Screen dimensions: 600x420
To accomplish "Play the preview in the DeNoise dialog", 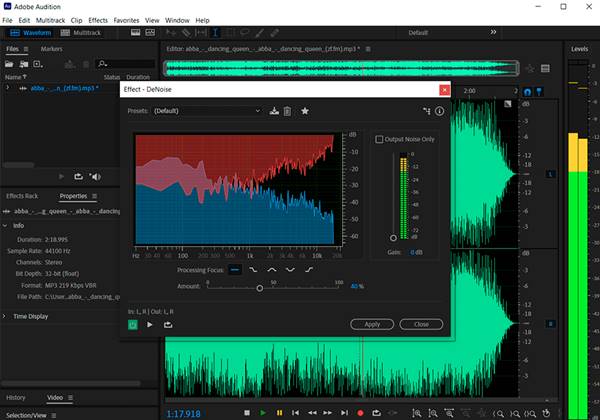I will point(150,324).
